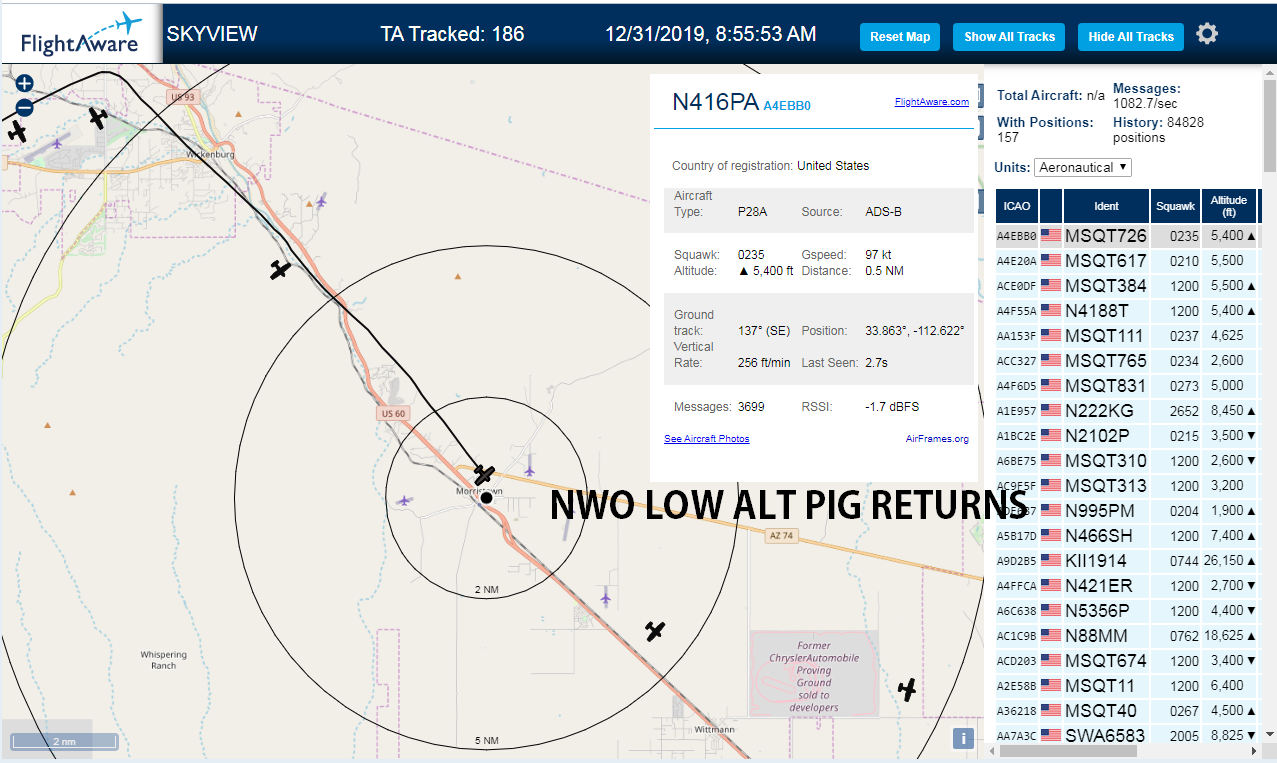Open the map info 'i' button
This screenshot has height=763, width=1277.
coord(963,738)
